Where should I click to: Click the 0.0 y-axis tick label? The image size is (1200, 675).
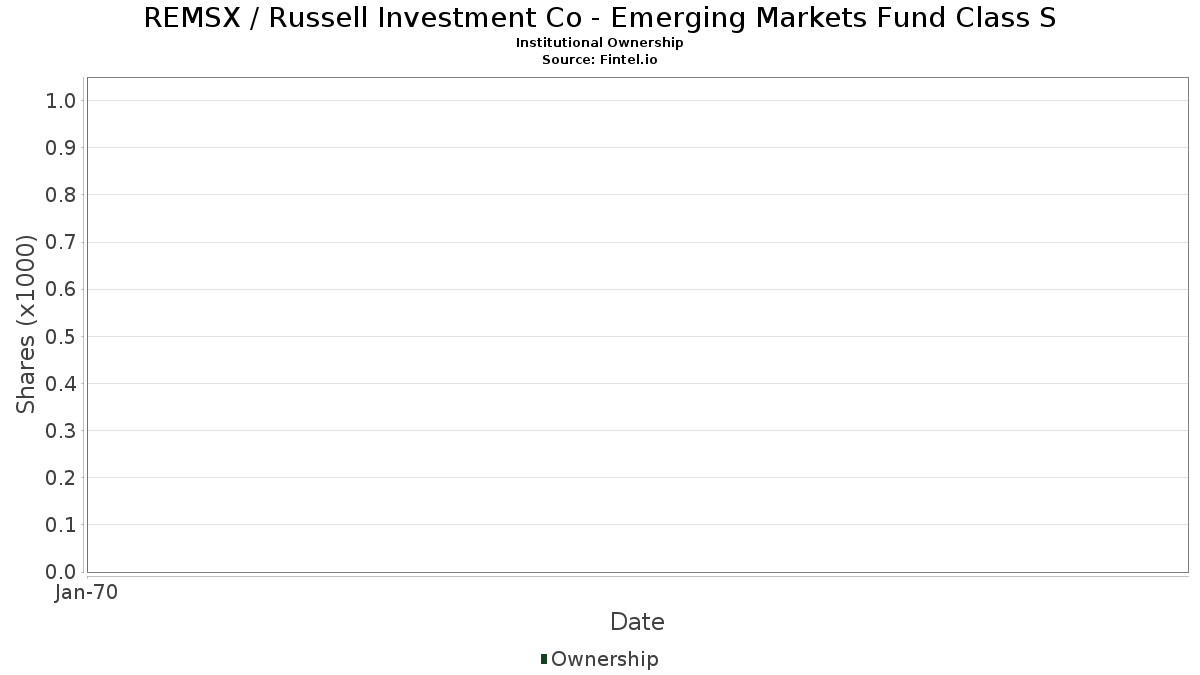pyautogui.click(x=61, y=572)
